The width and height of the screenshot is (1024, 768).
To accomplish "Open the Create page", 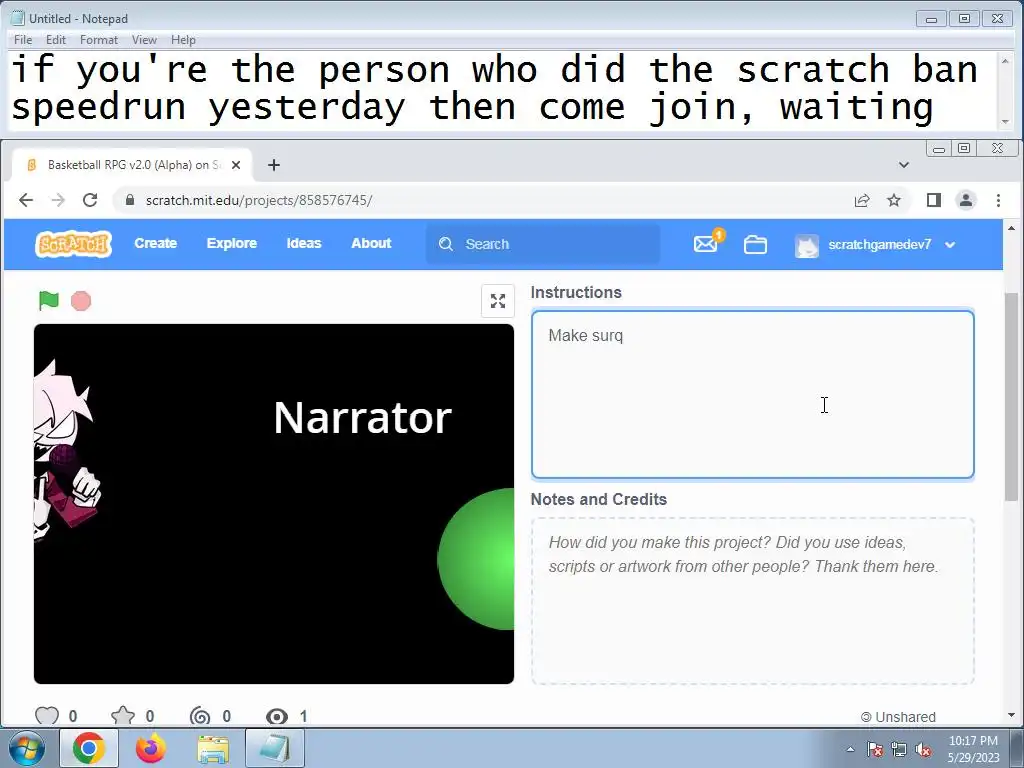I will (155, 243).
